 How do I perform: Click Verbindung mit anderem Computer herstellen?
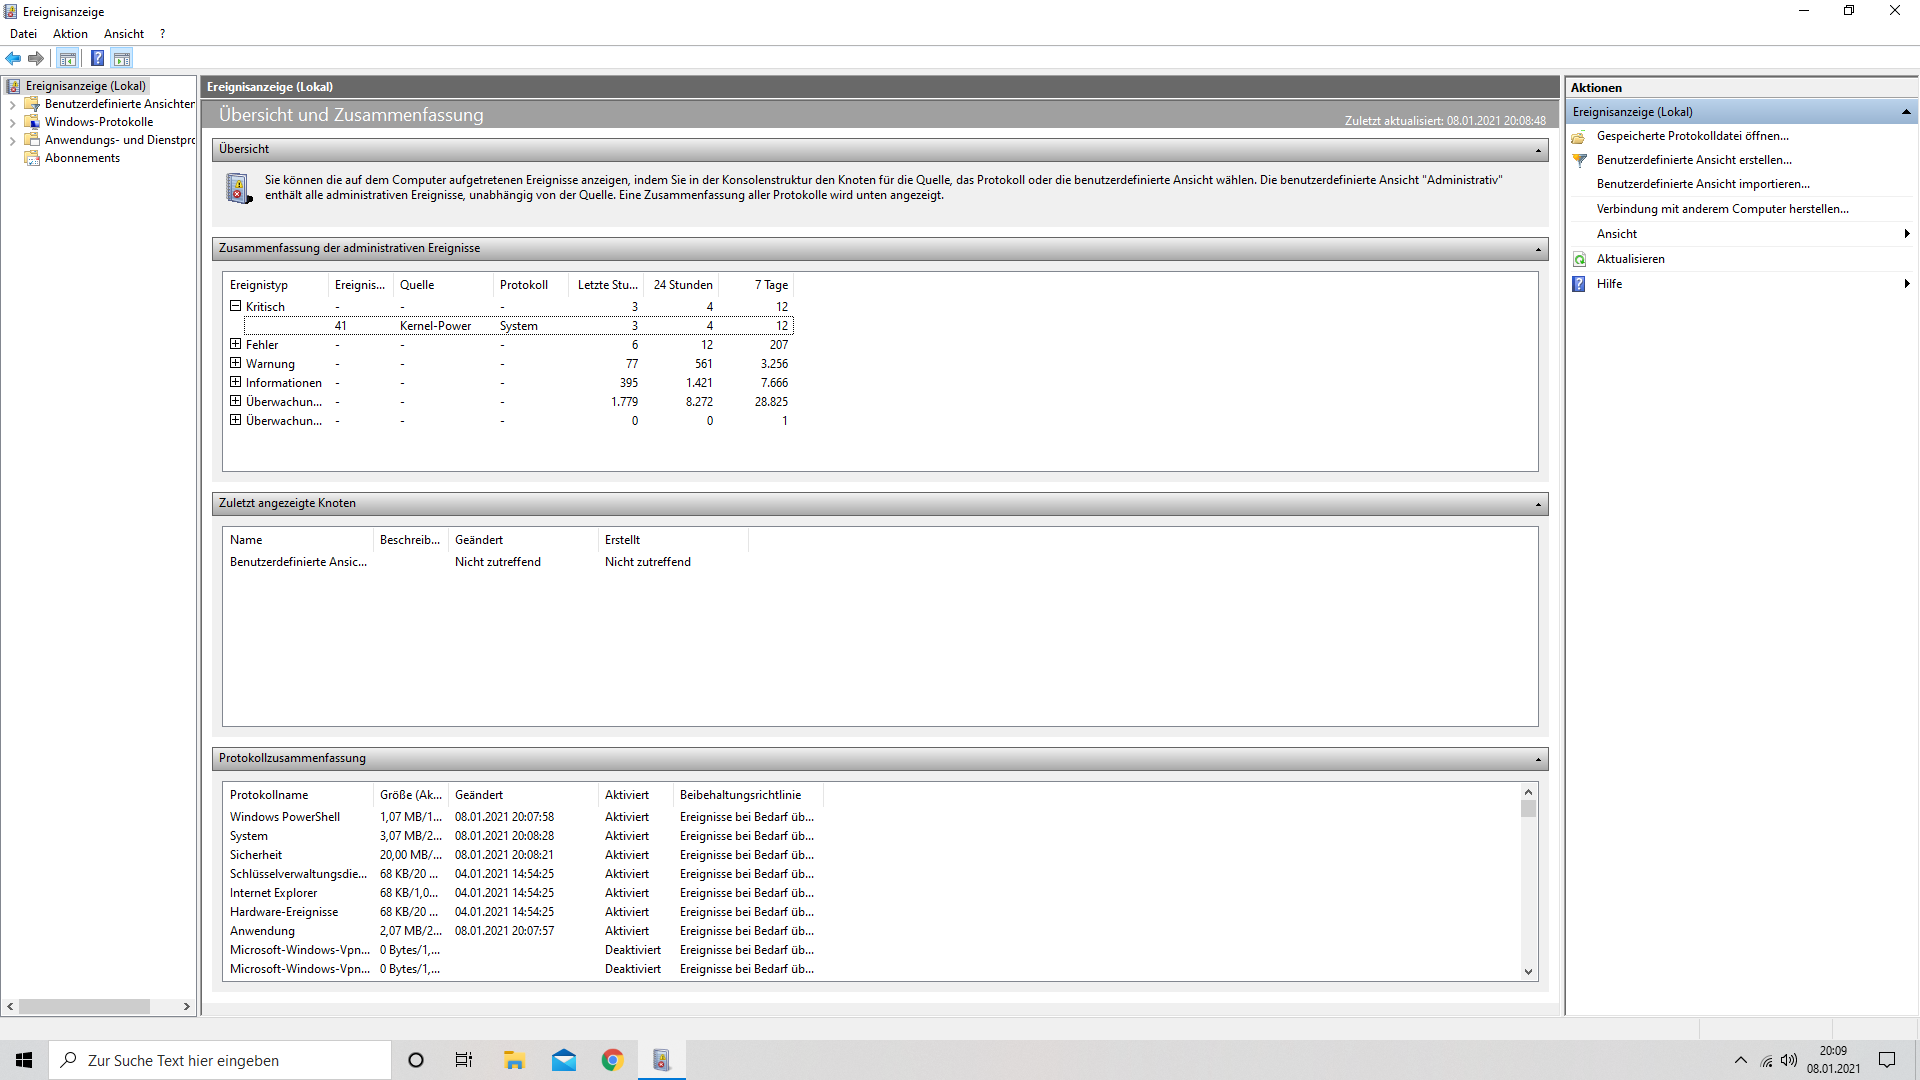[x=1722, y=209]
